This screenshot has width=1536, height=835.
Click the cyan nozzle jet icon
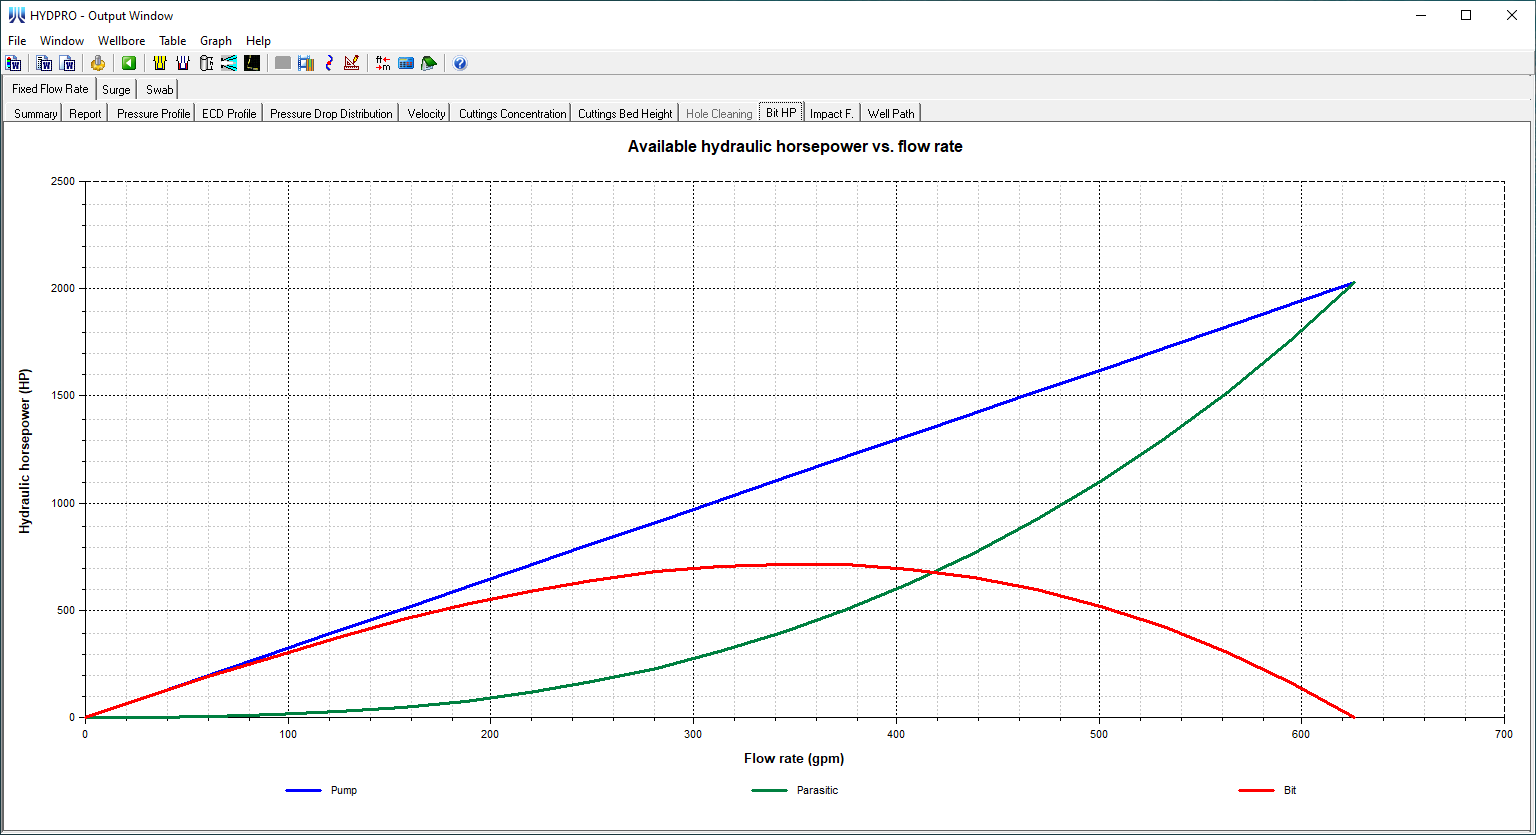coord(229,63)
